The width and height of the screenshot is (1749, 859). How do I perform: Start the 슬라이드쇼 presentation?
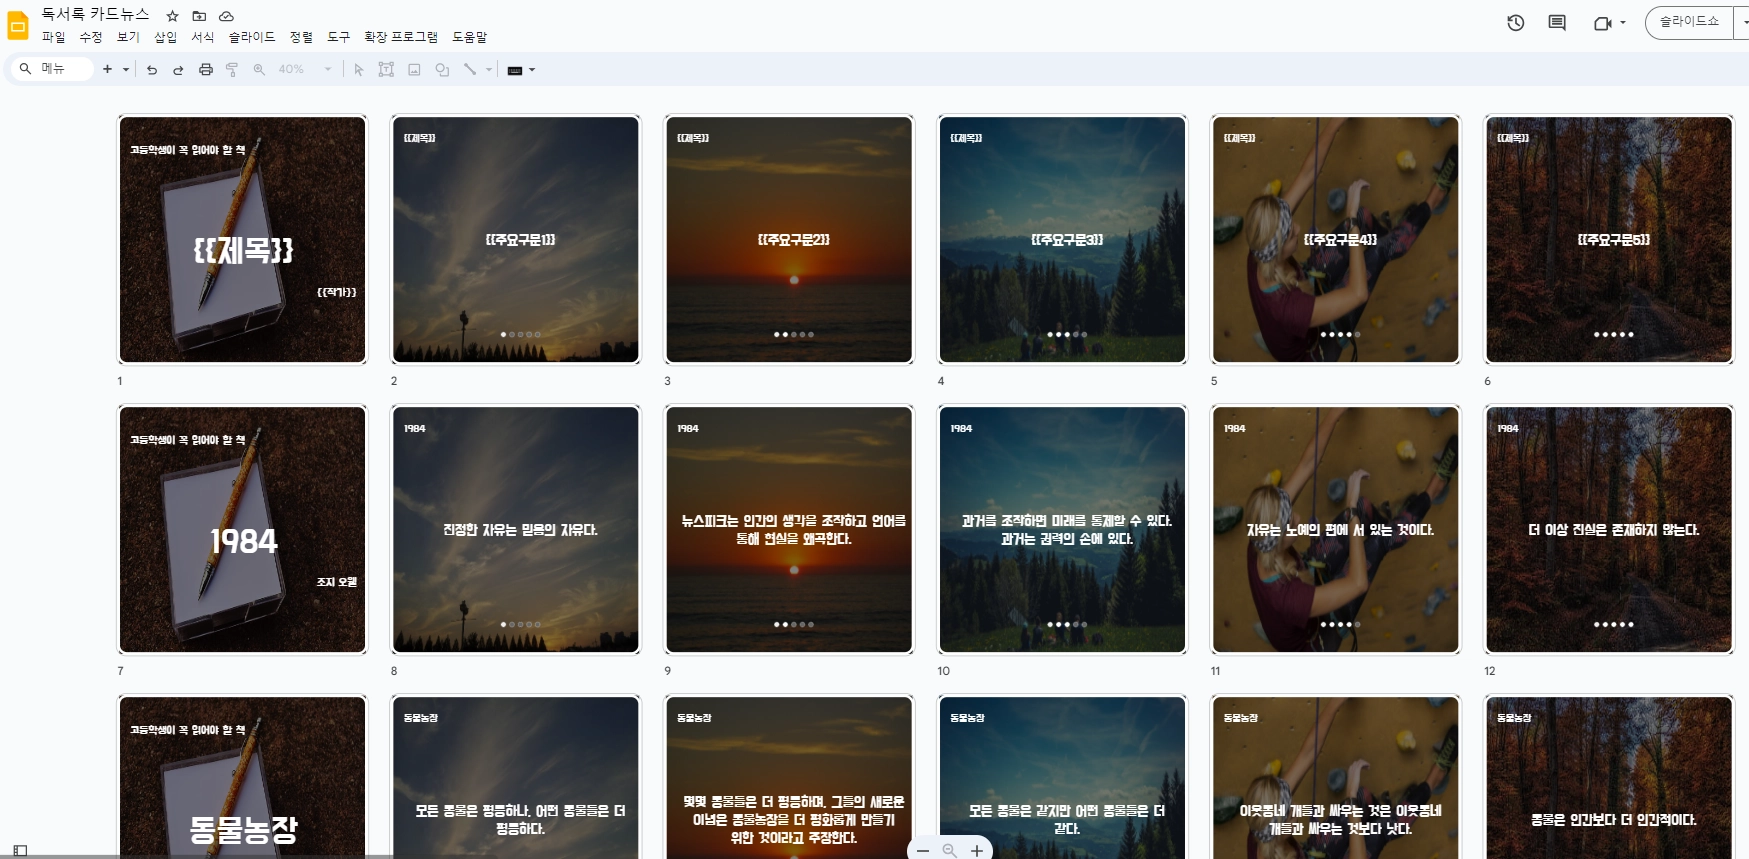(x=1690, y=22)
